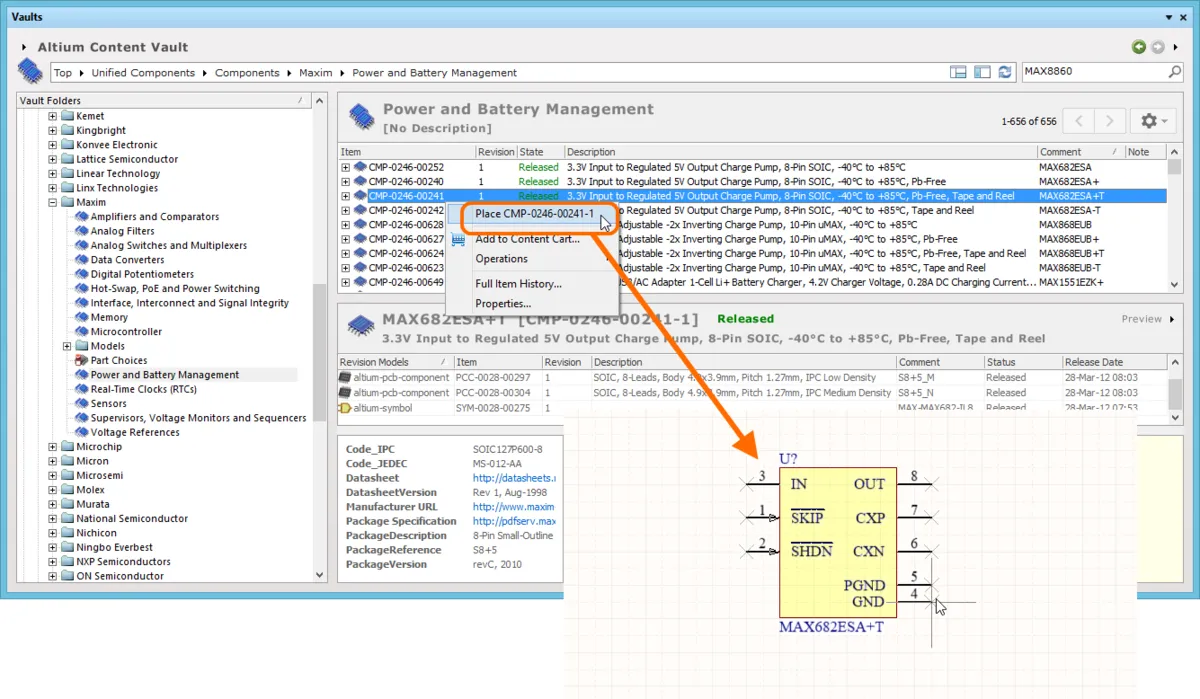Select the SYM-0028-00275 model row
Screen dimensions: 1200x699
coord(753,408)
